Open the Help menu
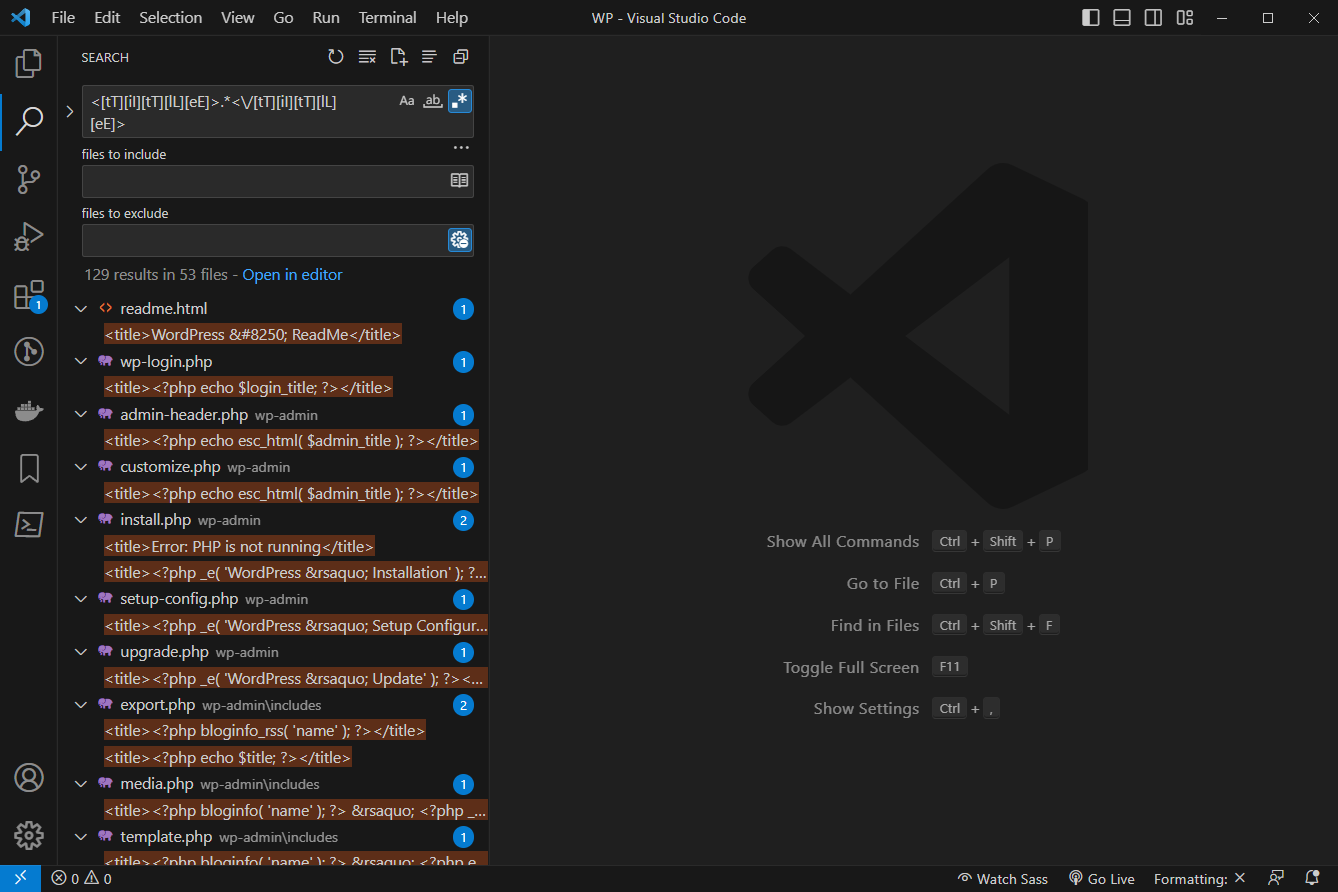The height and width of the screenshot is (892, 1338). point(452,18)
